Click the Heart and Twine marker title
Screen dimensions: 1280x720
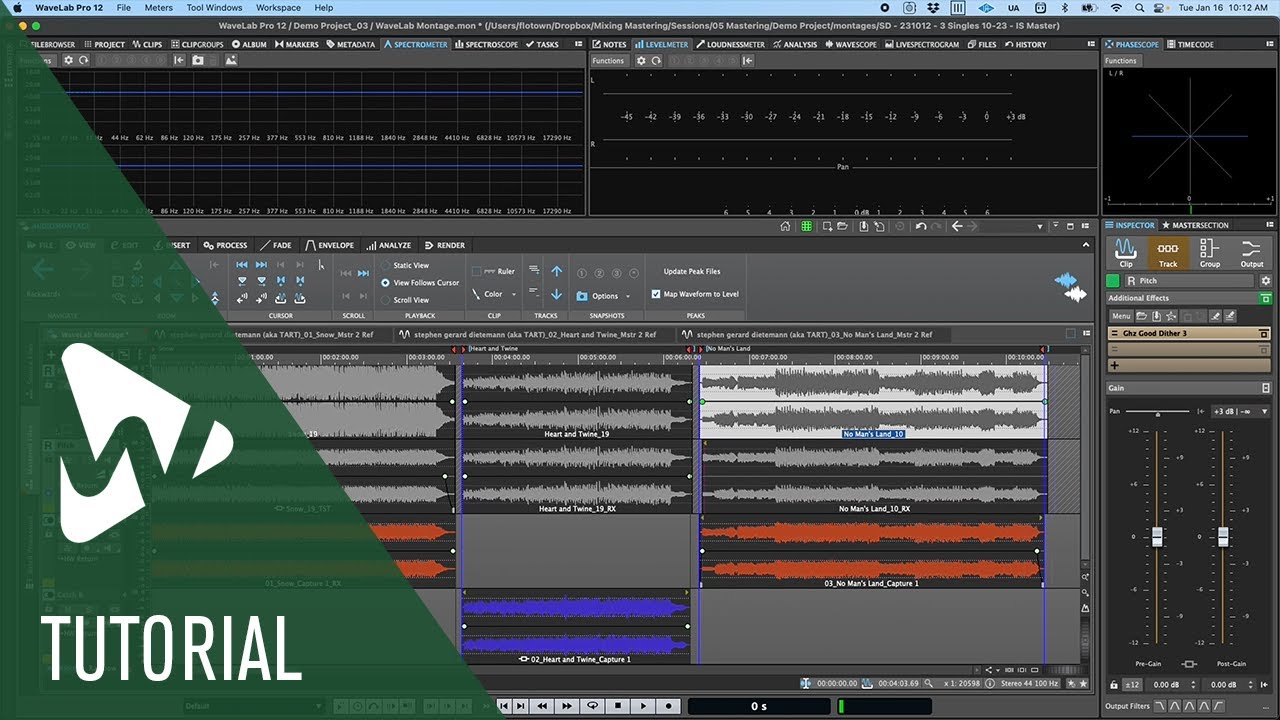494,348
